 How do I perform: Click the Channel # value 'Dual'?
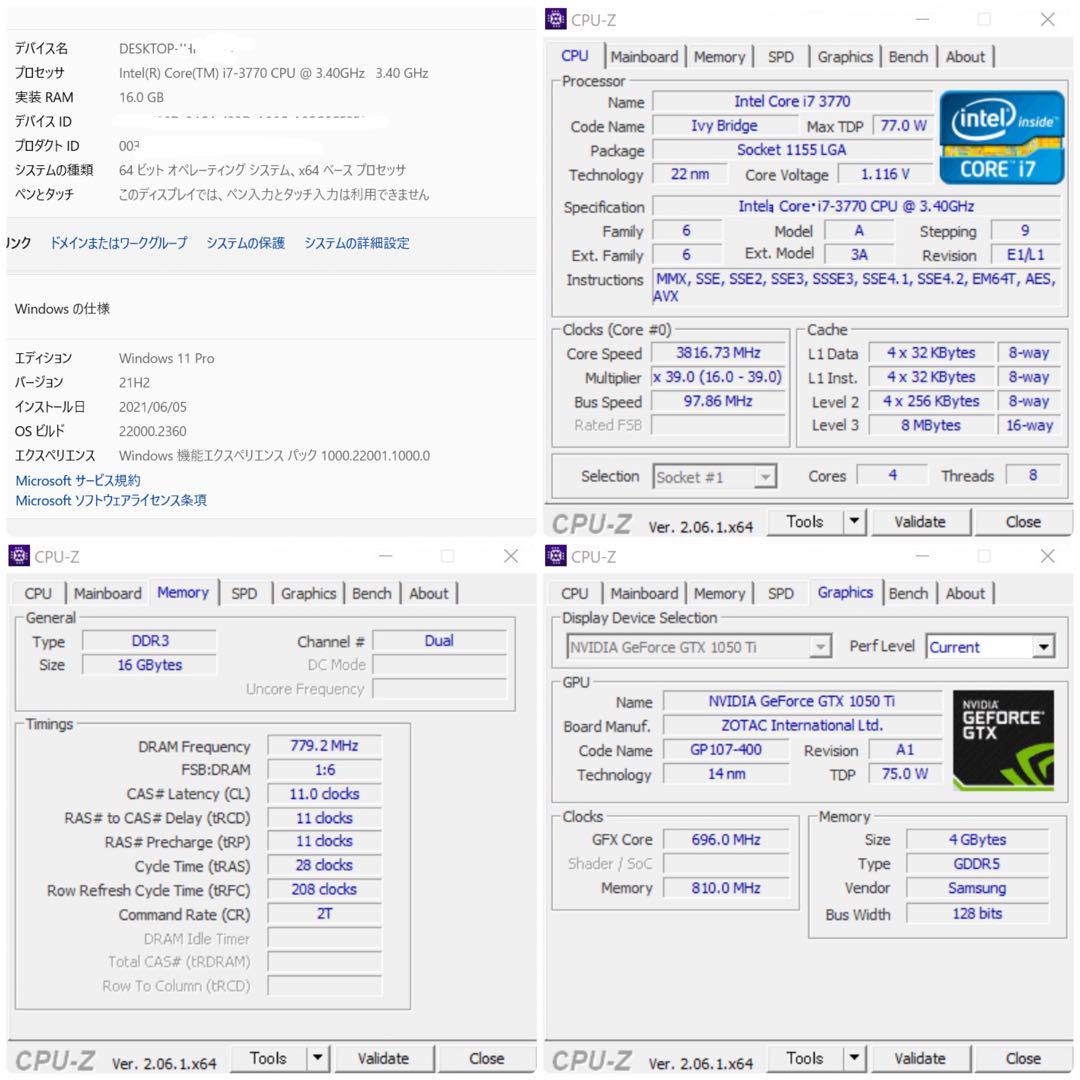(x=439, y=641)
